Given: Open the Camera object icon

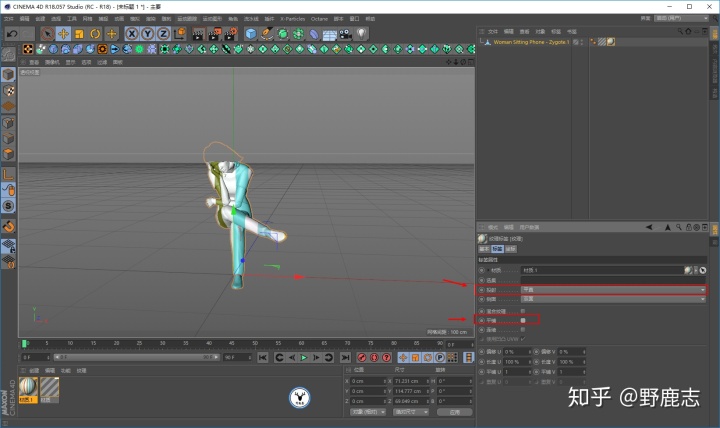Looking at the screenshot, I should pos(346,34).
